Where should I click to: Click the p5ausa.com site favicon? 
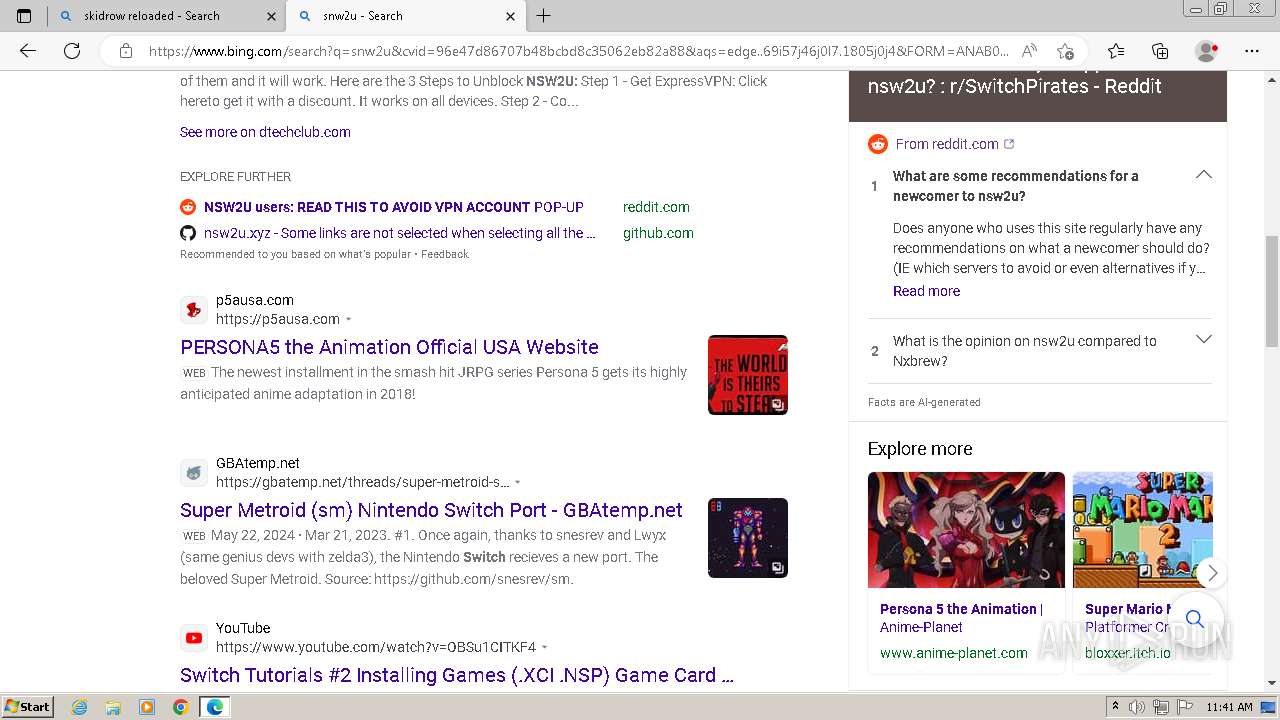coord(194,310)
